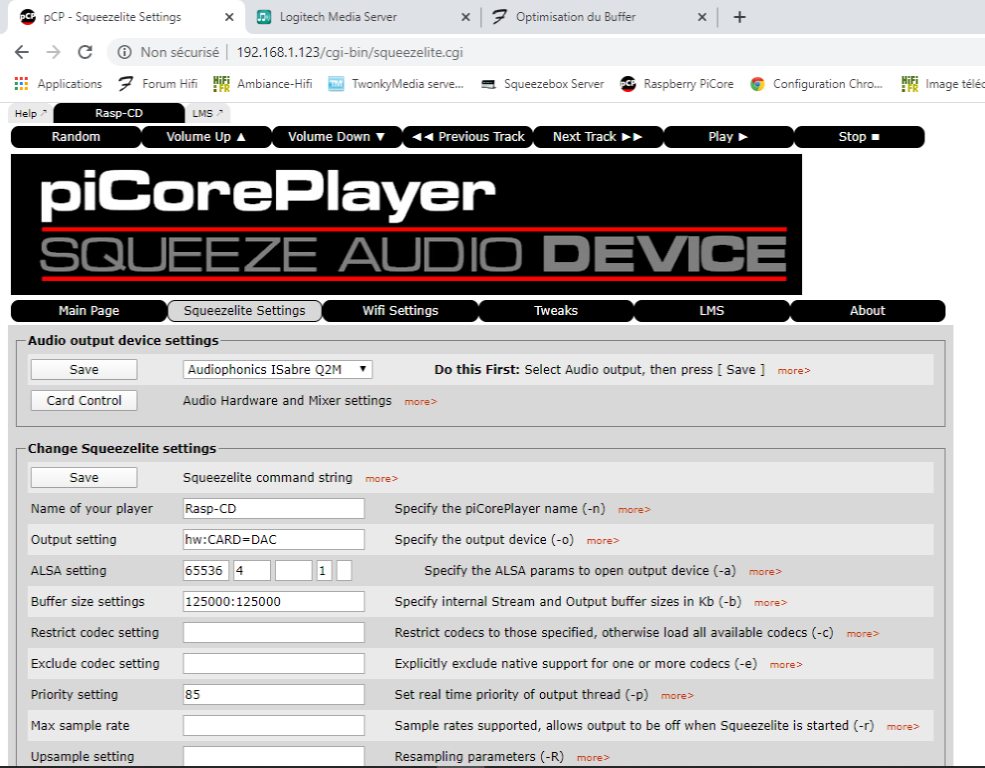Save Squeezelite command string settings
Viewport: 985px width, 768px height.
(84, 478)
